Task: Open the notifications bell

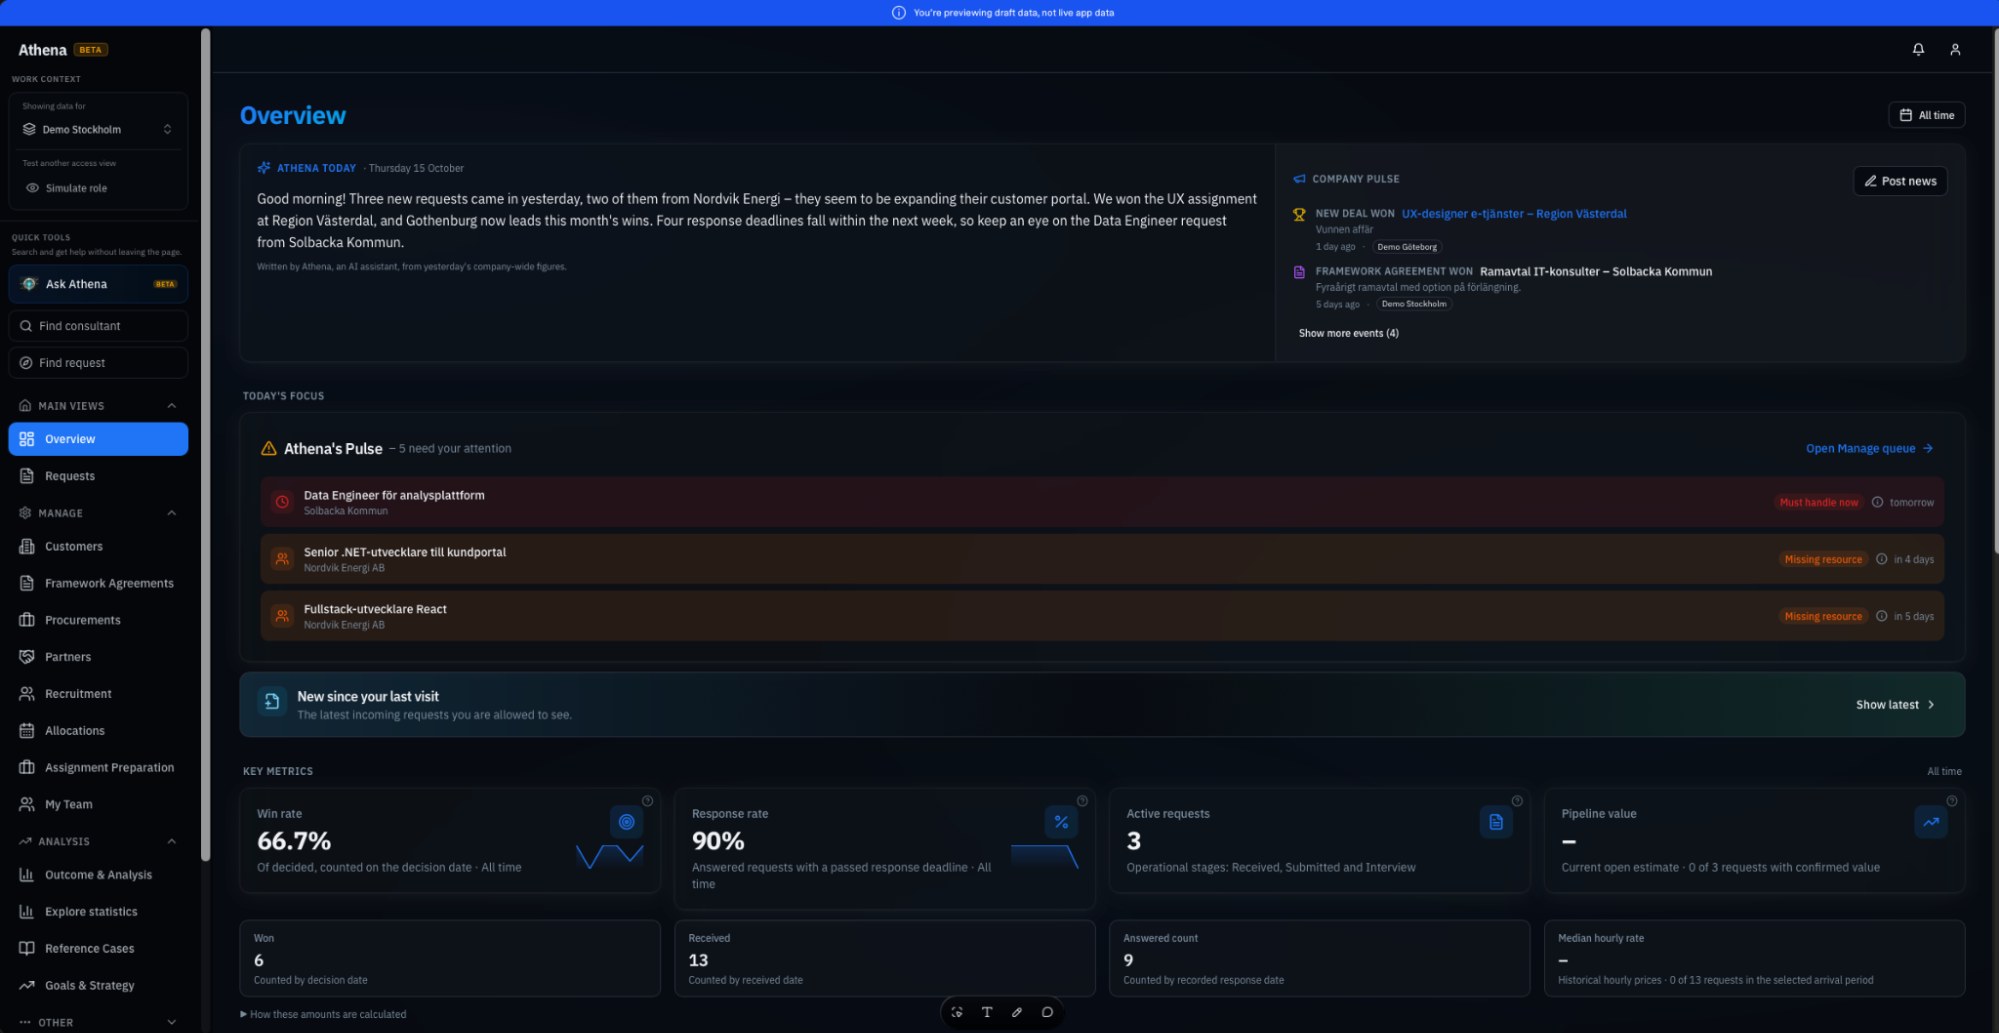Action: [1918, 49]
